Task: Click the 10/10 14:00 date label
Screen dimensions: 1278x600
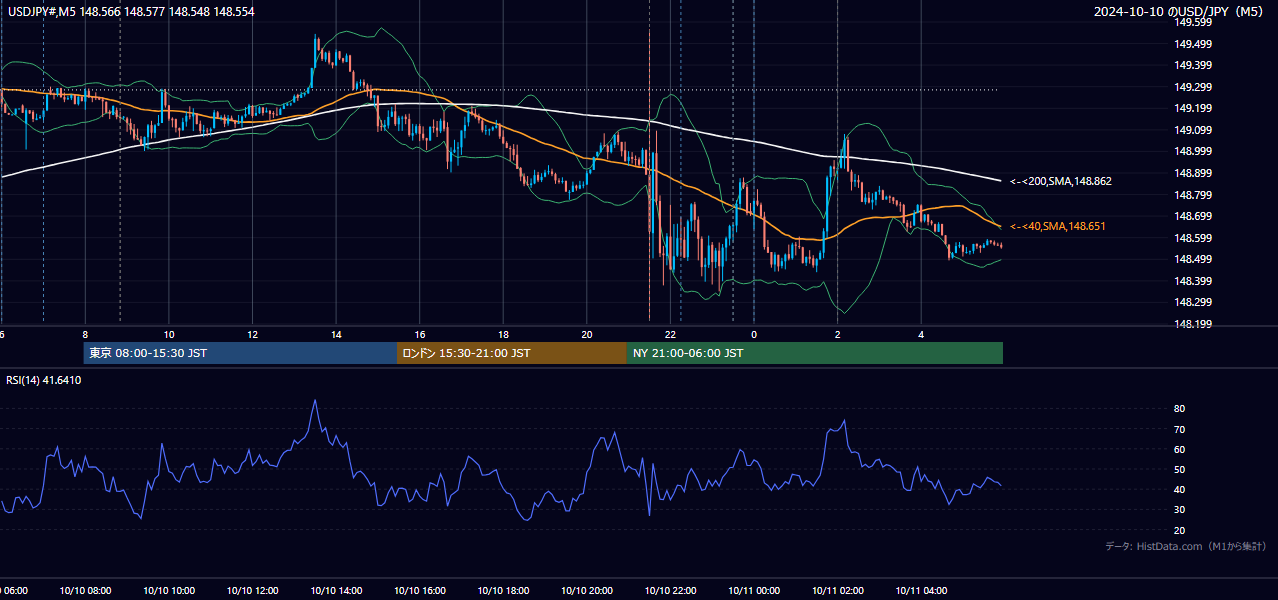Action: point(335,591)
